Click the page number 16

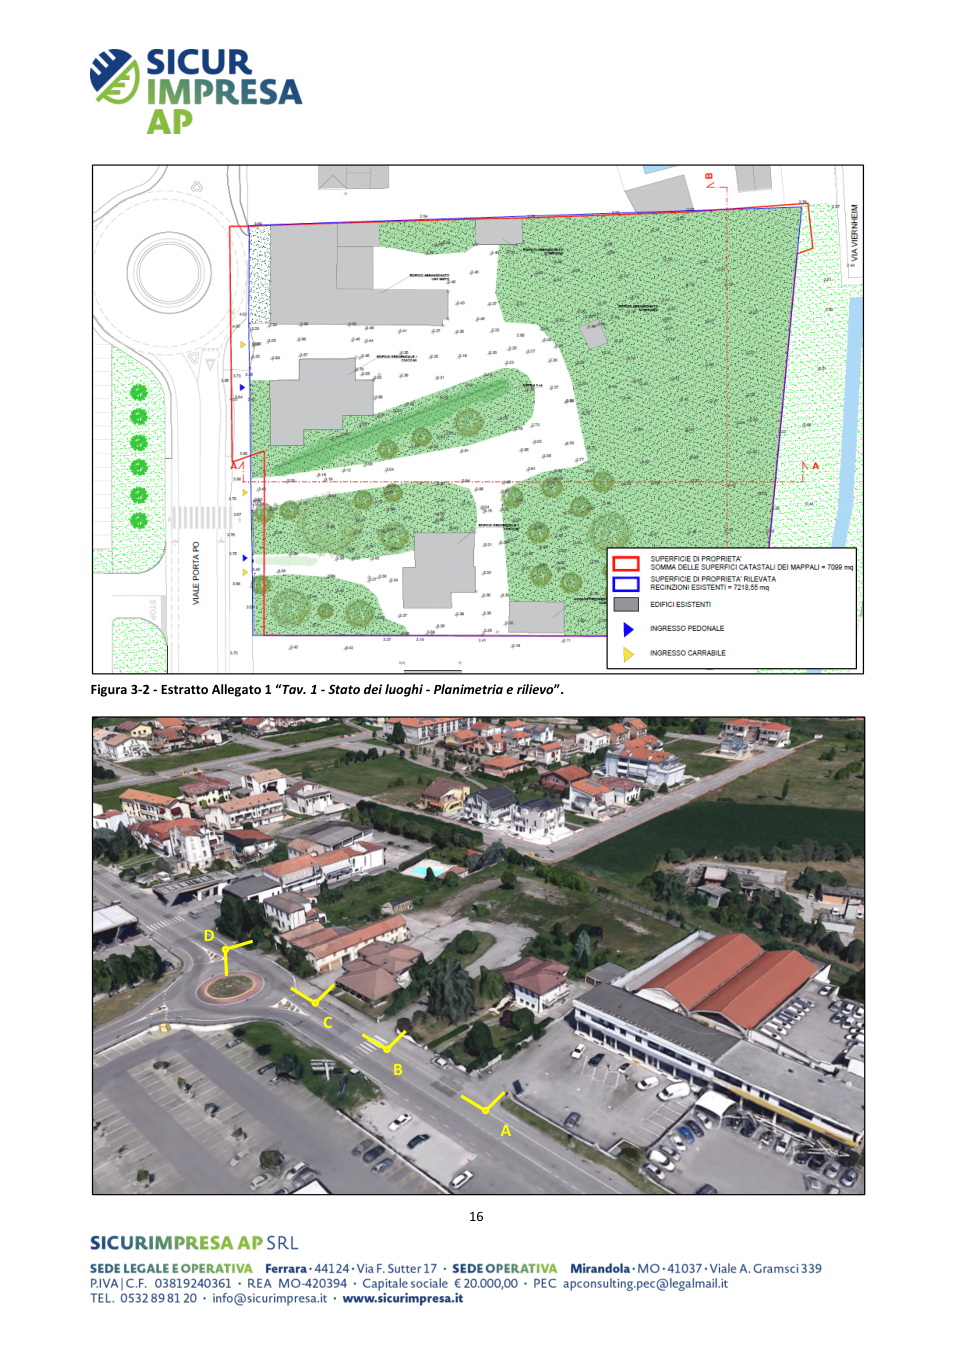[x=476, y=1216]
